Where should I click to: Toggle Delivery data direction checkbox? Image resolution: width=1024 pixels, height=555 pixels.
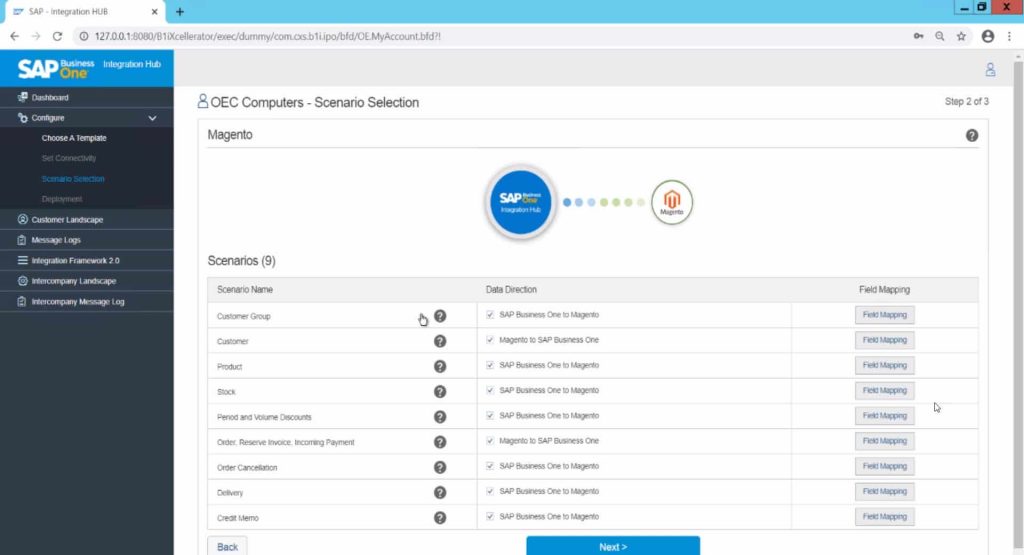point(490,492)
